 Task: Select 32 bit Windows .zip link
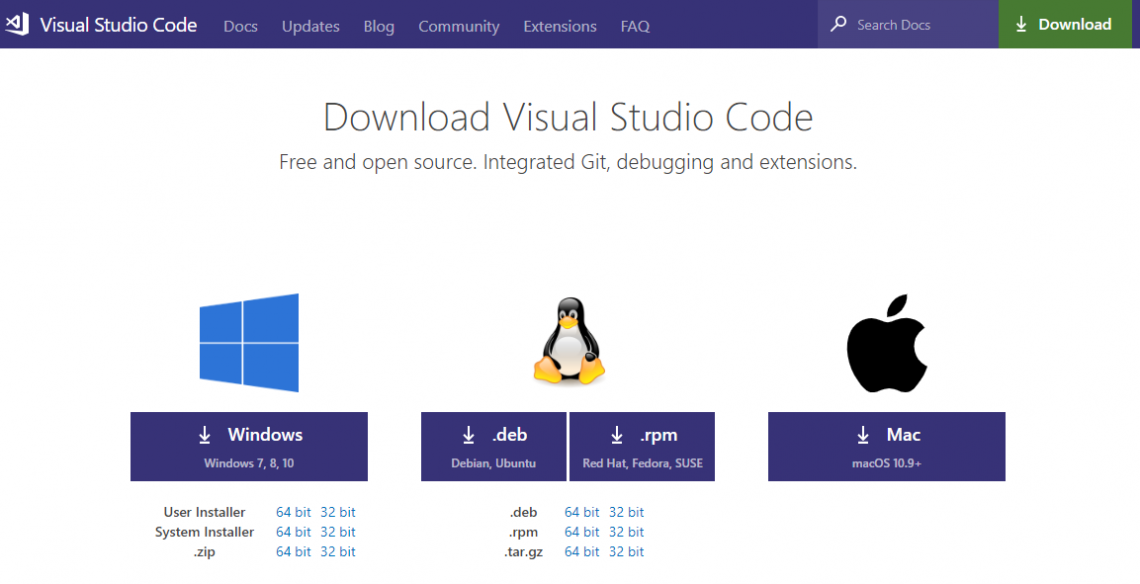click(x=338, y=552)
